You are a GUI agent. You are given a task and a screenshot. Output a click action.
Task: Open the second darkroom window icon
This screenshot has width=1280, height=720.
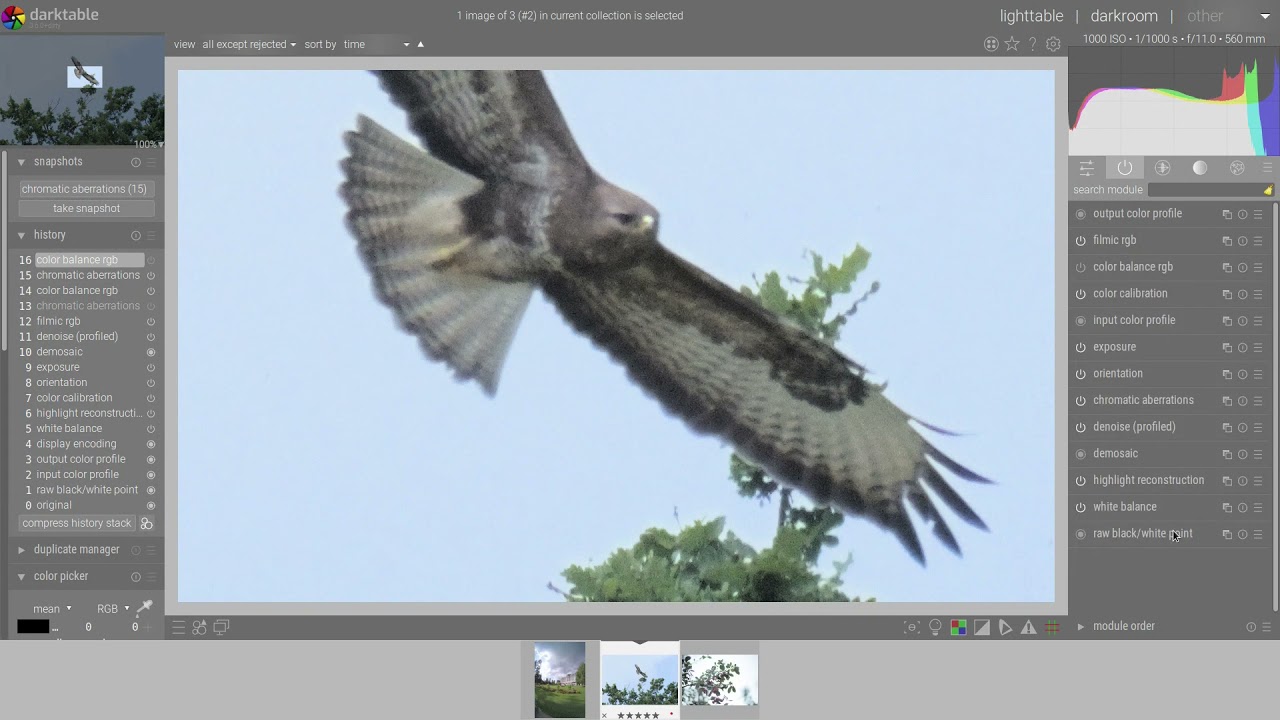222,627
